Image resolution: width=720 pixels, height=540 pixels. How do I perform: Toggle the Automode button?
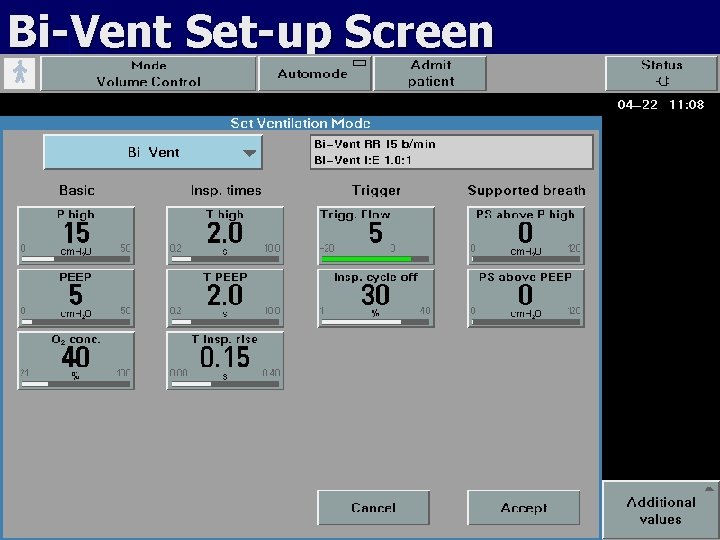pyautogui.click(x=315, y=73)
